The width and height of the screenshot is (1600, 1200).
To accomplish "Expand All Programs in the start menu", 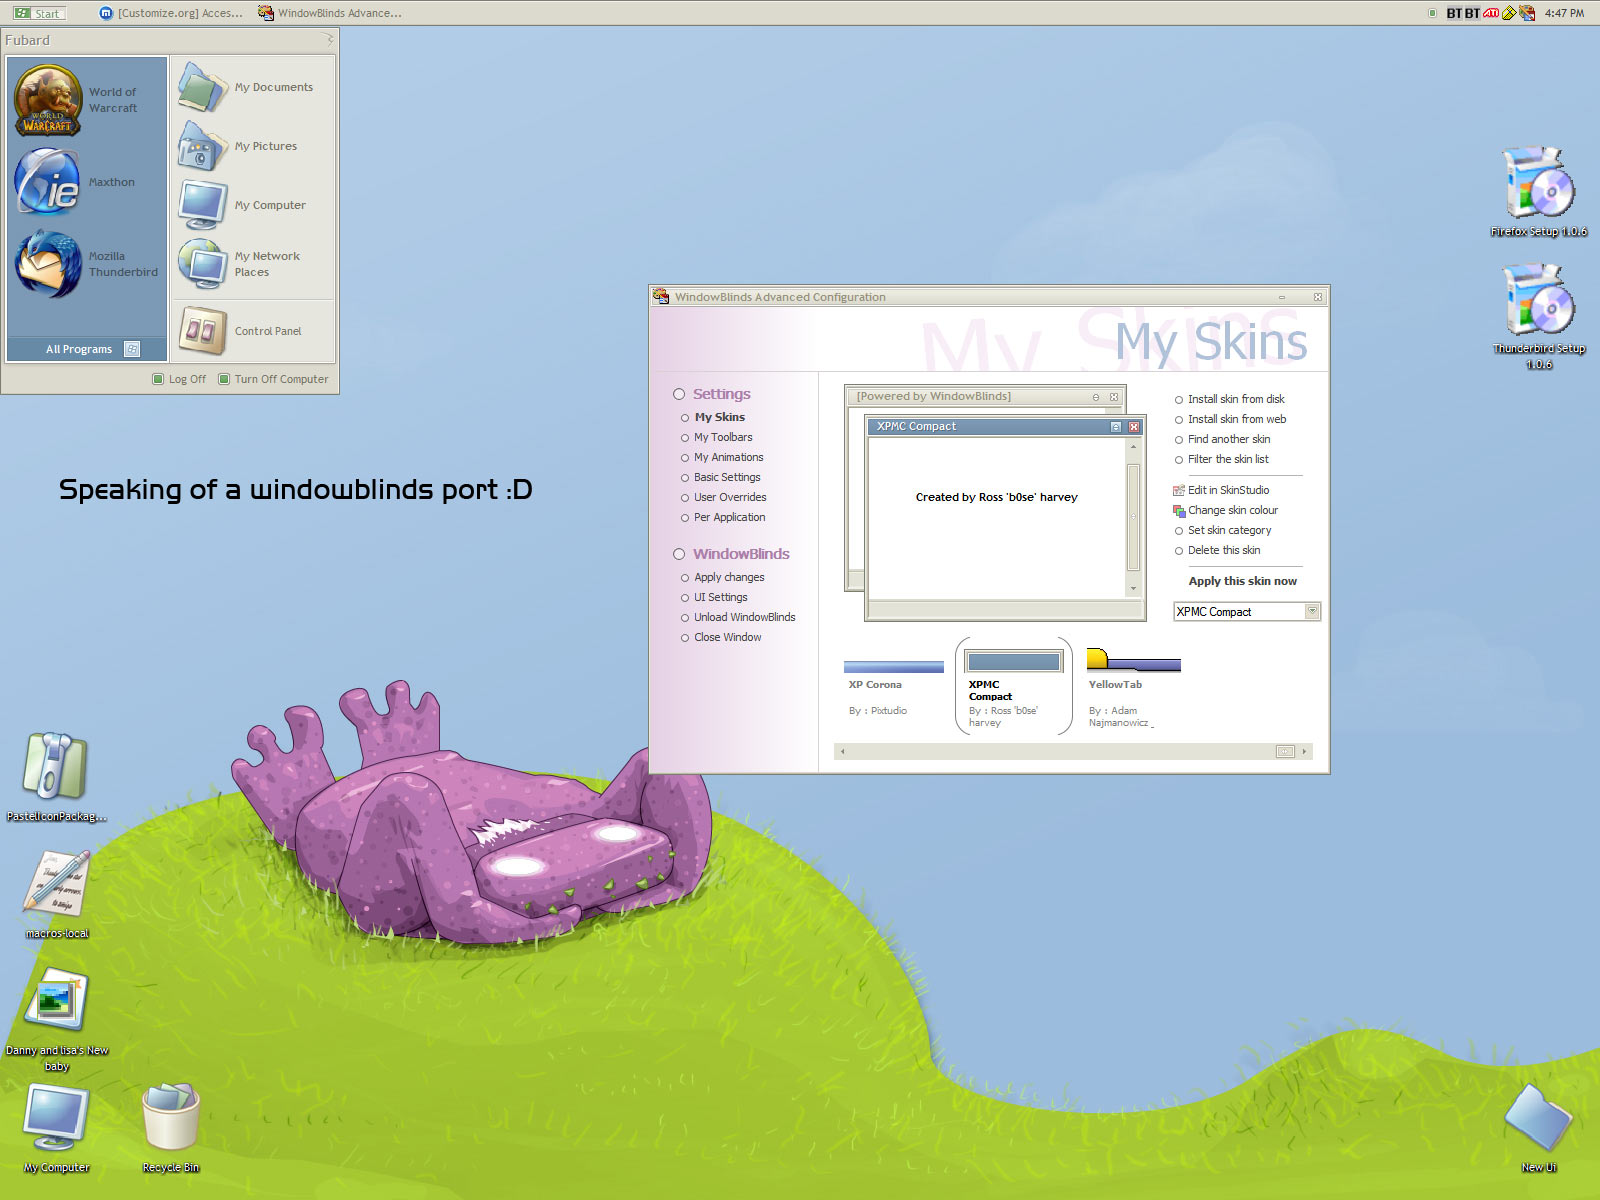I will click(x=87, y=349).
